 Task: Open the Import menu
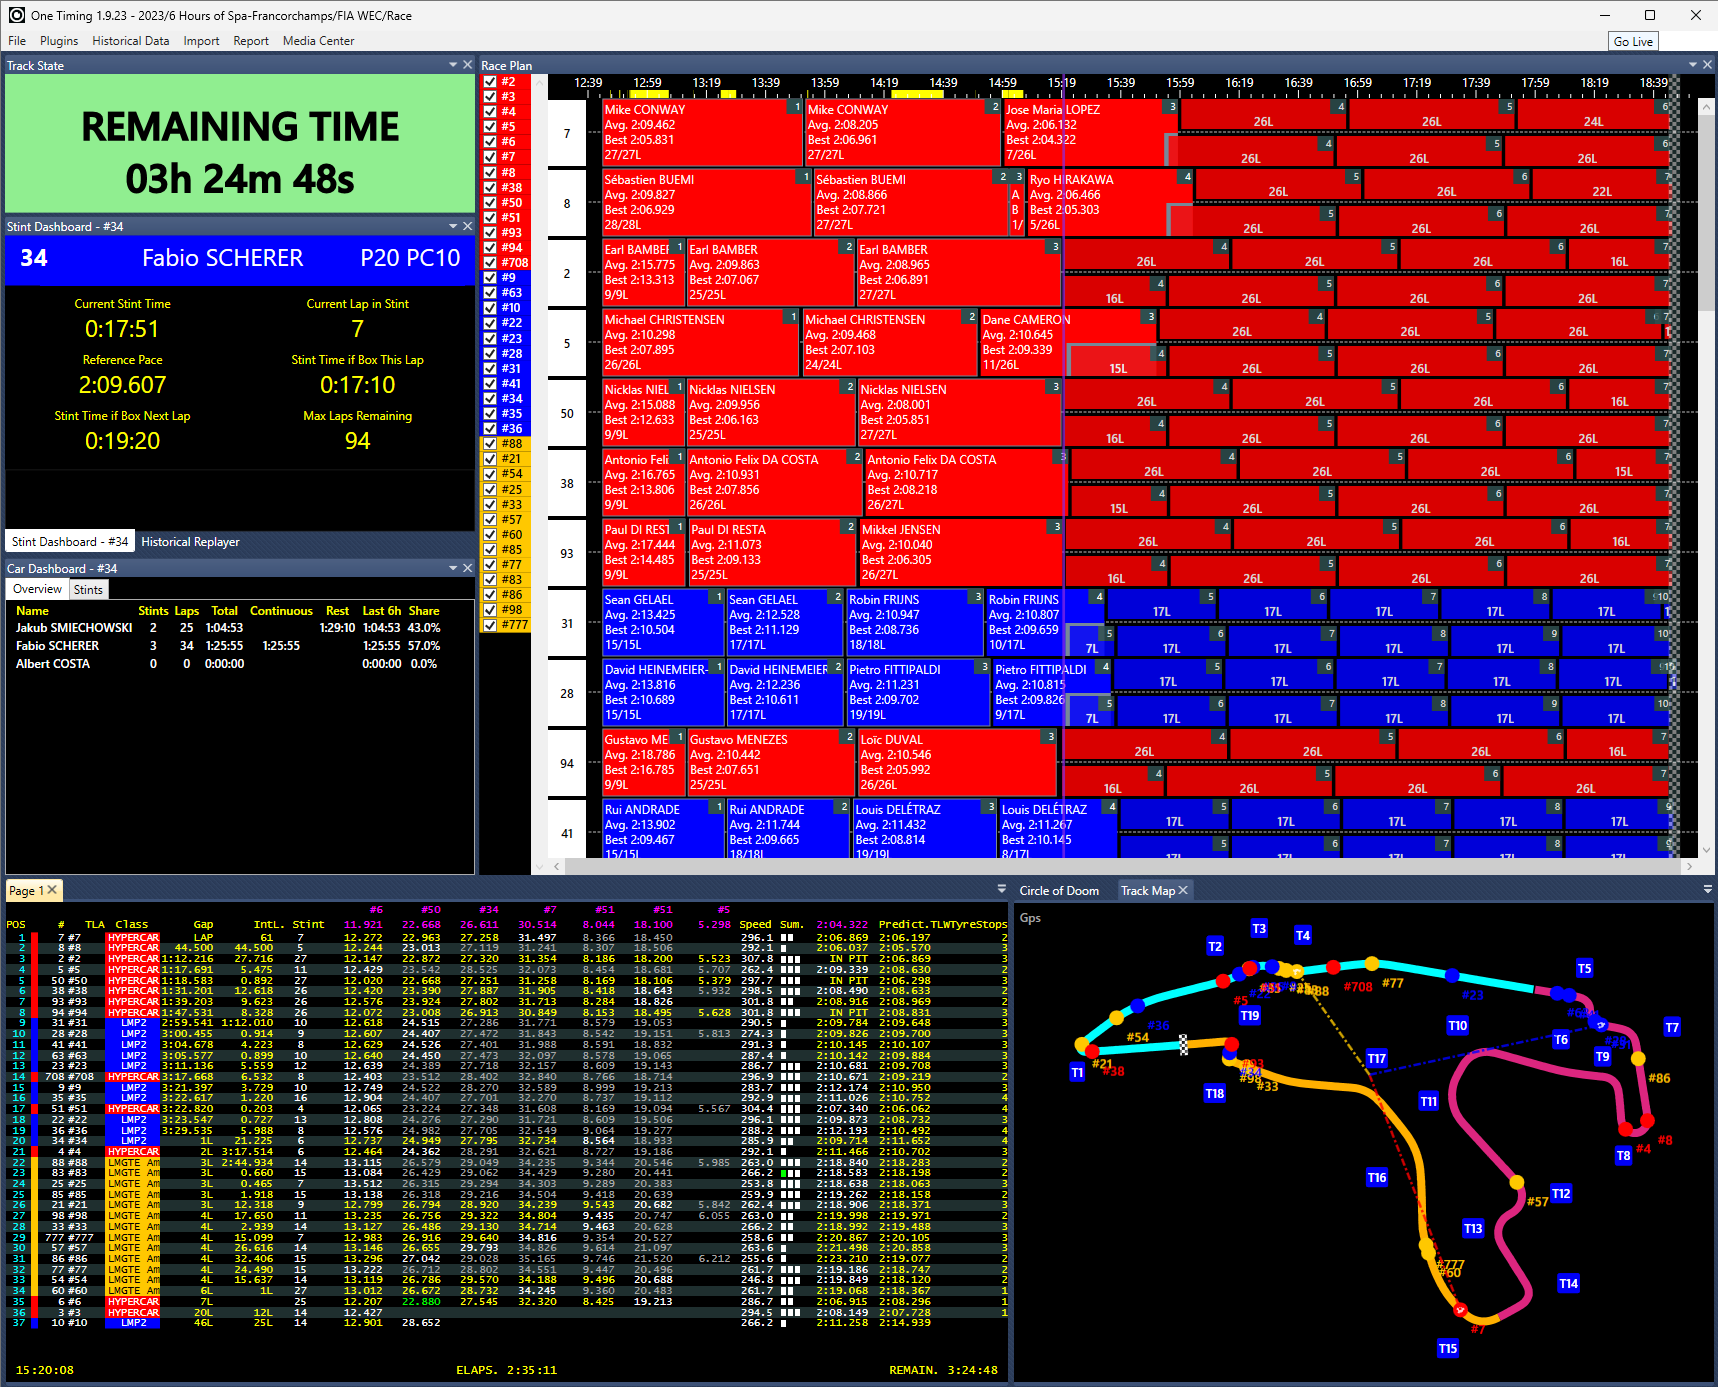[201, 41]
